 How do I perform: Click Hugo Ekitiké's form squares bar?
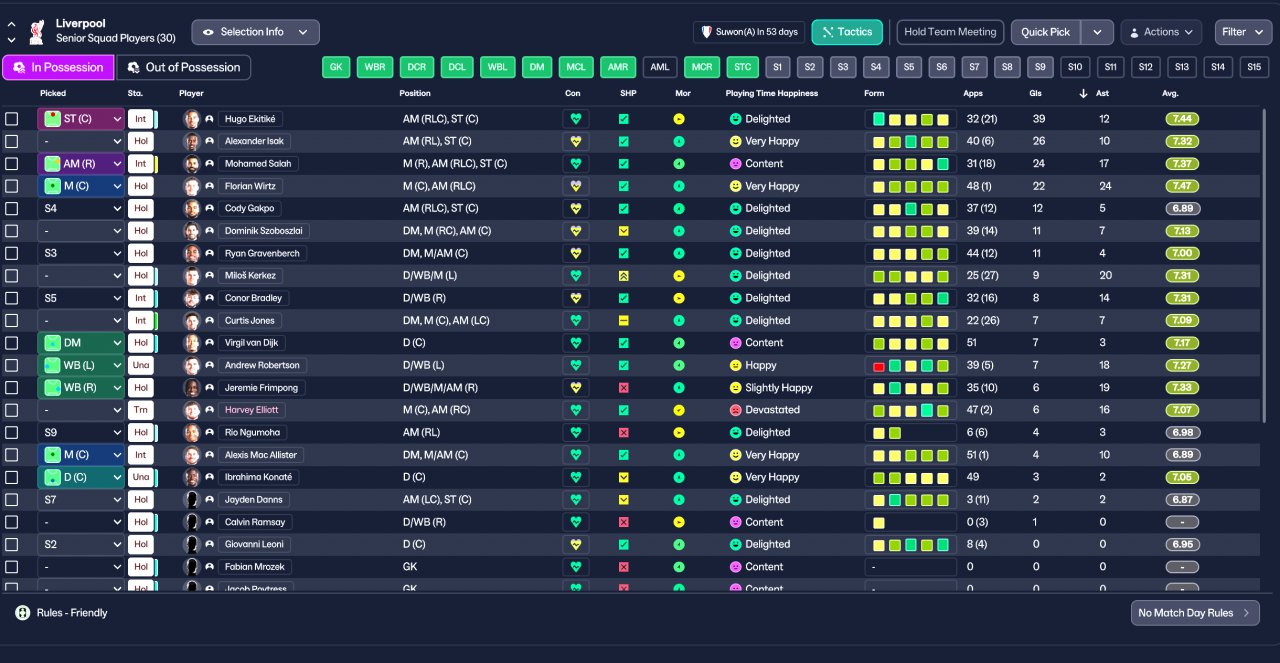click(910, 119)
